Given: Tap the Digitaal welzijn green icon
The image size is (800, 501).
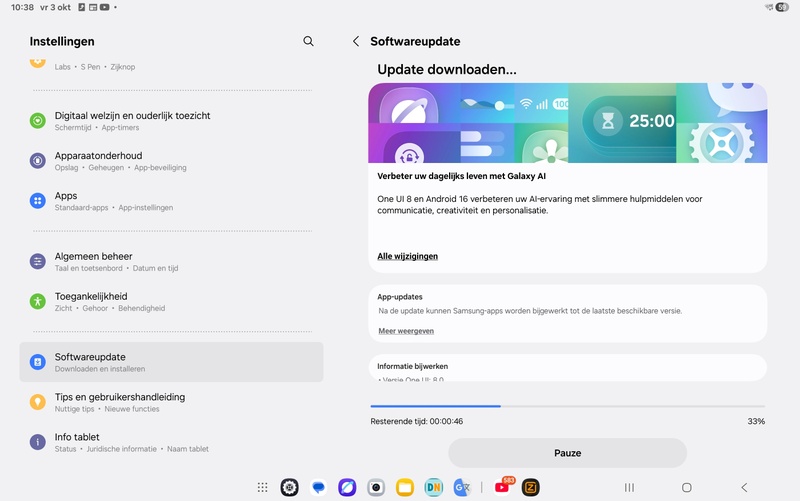Looking at the screenshot, I should pyautogui.click(x=38, y=121).
